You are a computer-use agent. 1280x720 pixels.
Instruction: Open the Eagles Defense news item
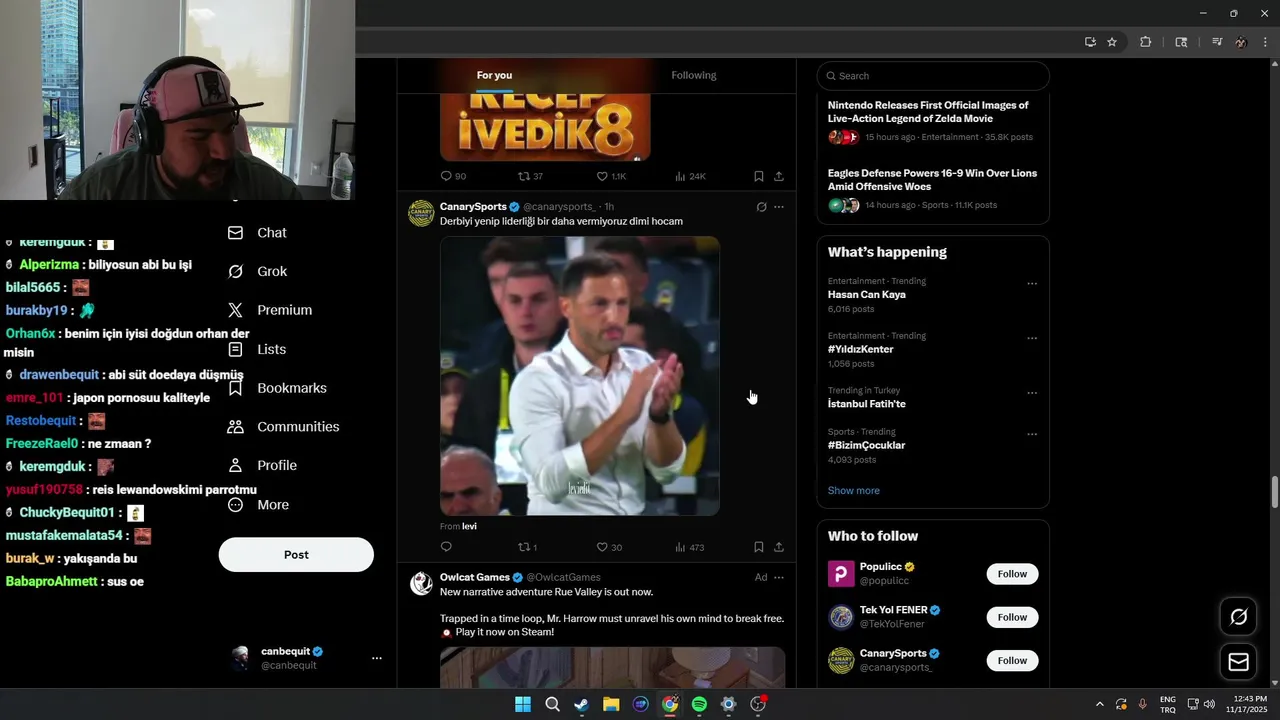click(x=932, y=189)
